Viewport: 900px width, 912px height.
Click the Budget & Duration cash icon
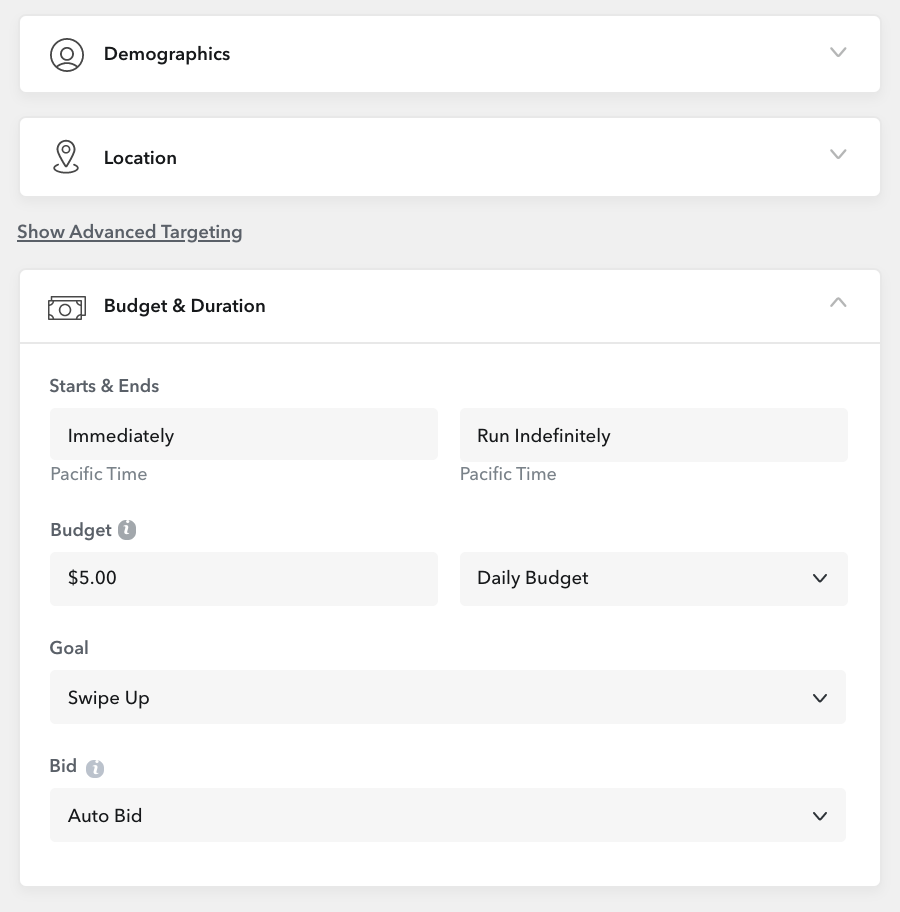(x=67, y=307)
